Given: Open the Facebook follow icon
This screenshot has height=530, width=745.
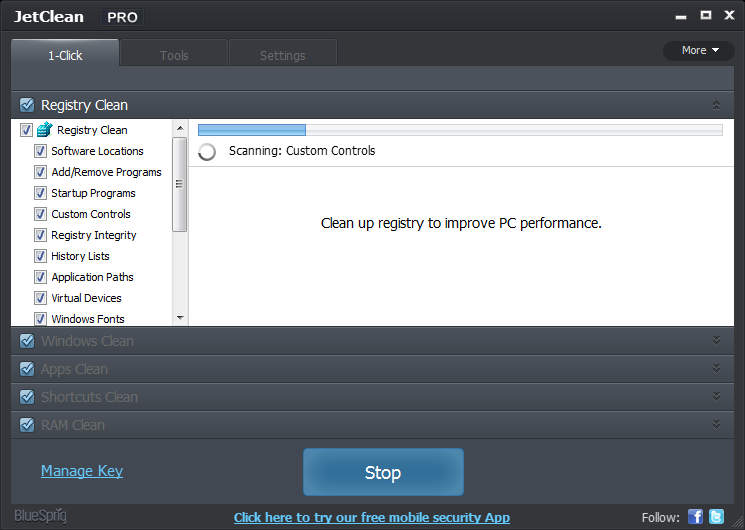Looking at the screenshot, I should click(695, 517).
